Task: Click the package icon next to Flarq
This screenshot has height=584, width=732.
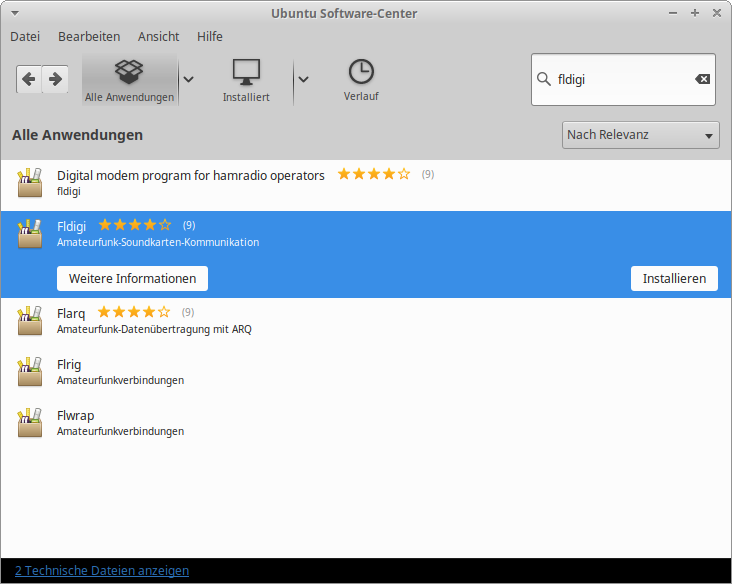Action: pos(30,321)
